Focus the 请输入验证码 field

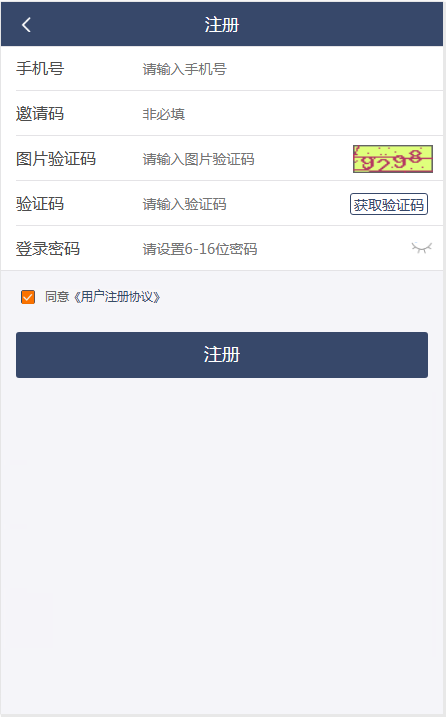pyautogui.click(x=243, y=204)
